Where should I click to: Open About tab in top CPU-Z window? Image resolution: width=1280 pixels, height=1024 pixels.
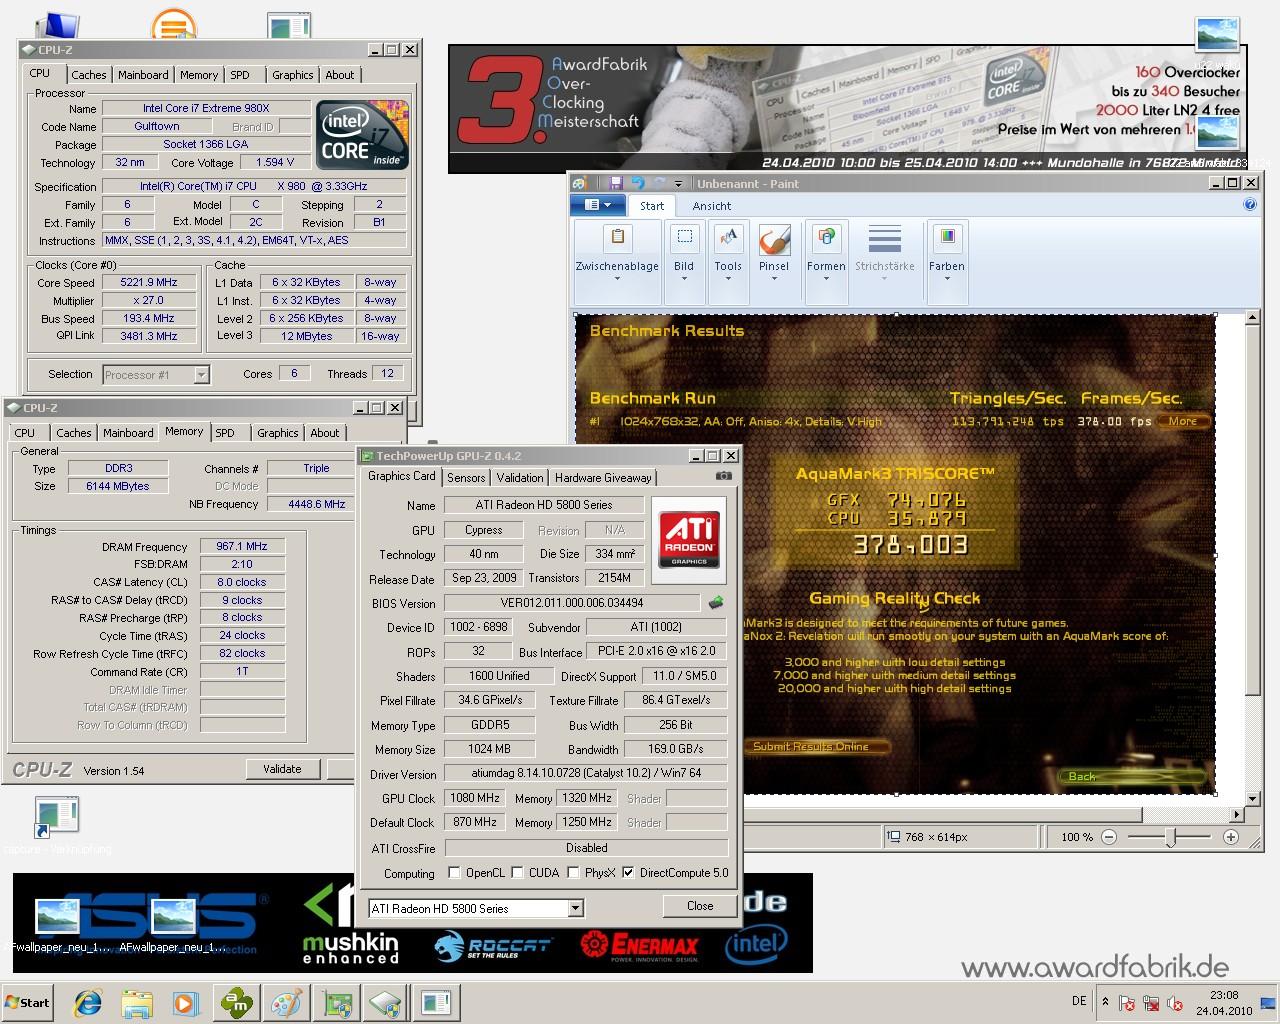coord(340,75)
